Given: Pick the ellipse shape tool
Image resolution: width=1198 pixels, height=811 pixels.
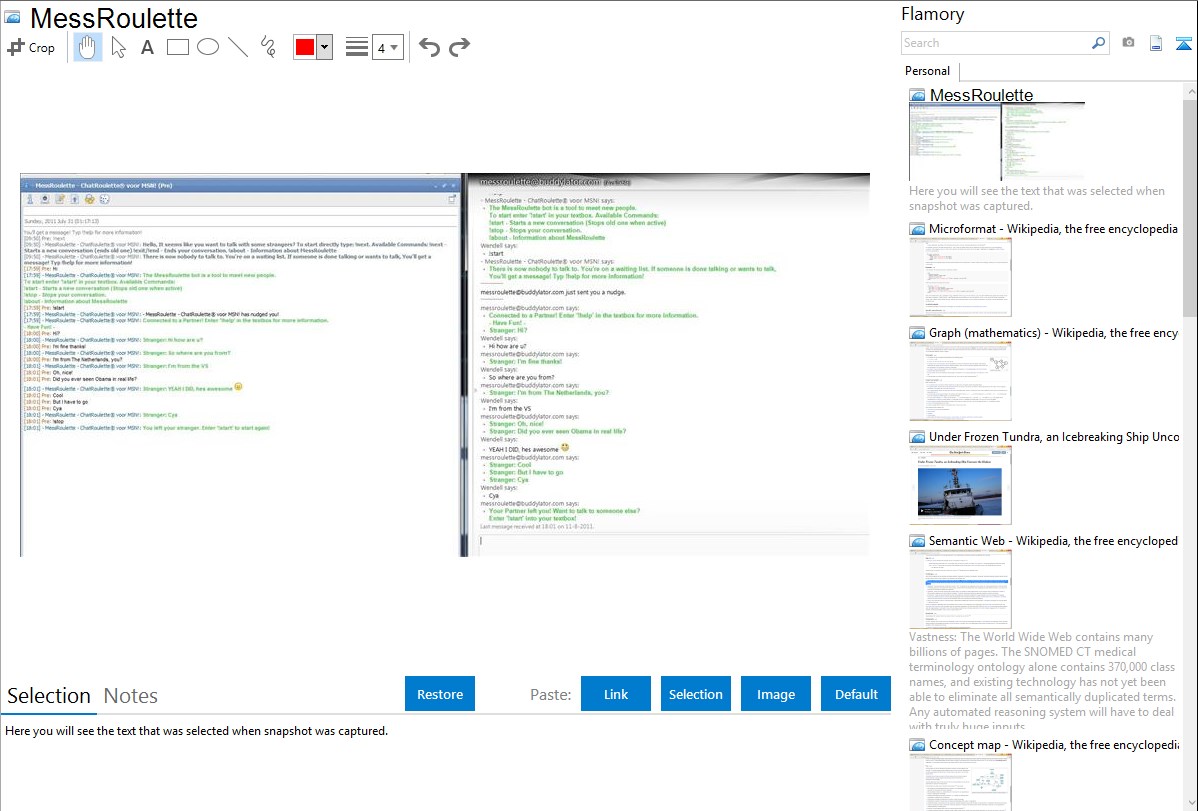Looking at the screenshot, I should click(x=208, y=47).
